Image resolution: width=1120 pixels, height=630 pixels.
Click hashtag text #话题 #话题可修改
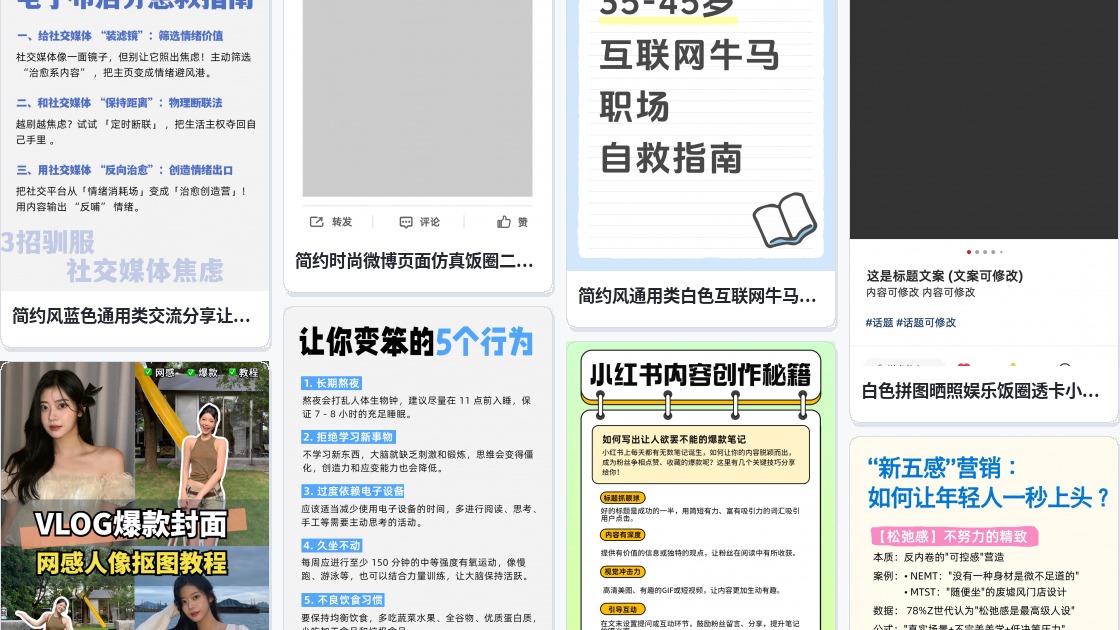click(x=911, y=323)
